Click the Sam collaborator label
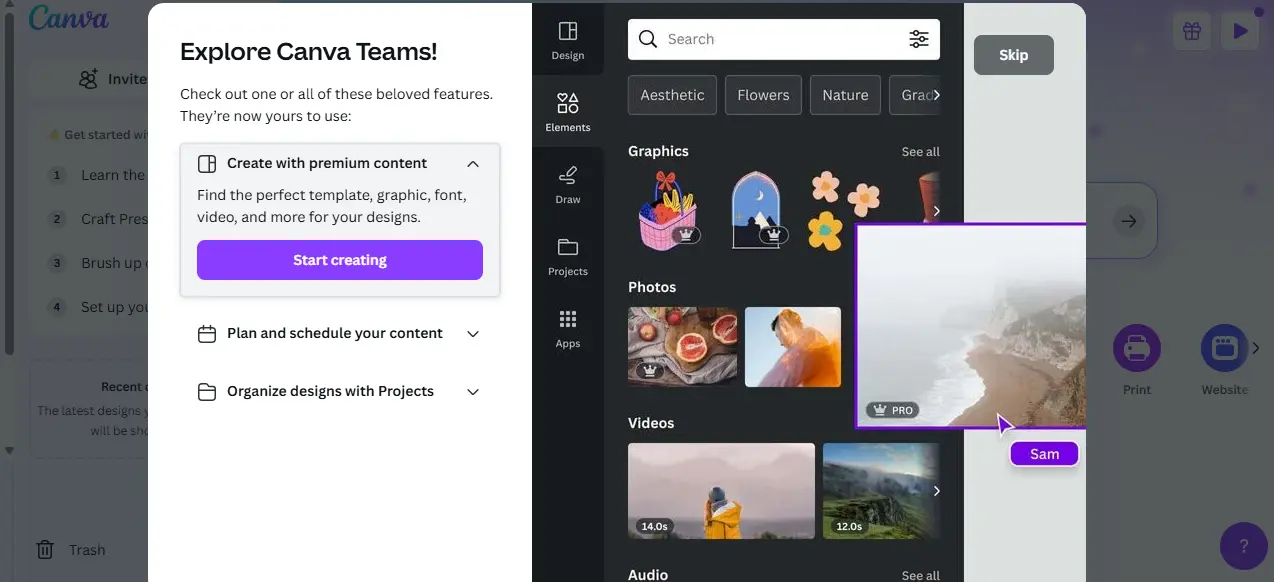Screen dimensions: 1274x582 pyautogui.click(x=1044, y=454)
